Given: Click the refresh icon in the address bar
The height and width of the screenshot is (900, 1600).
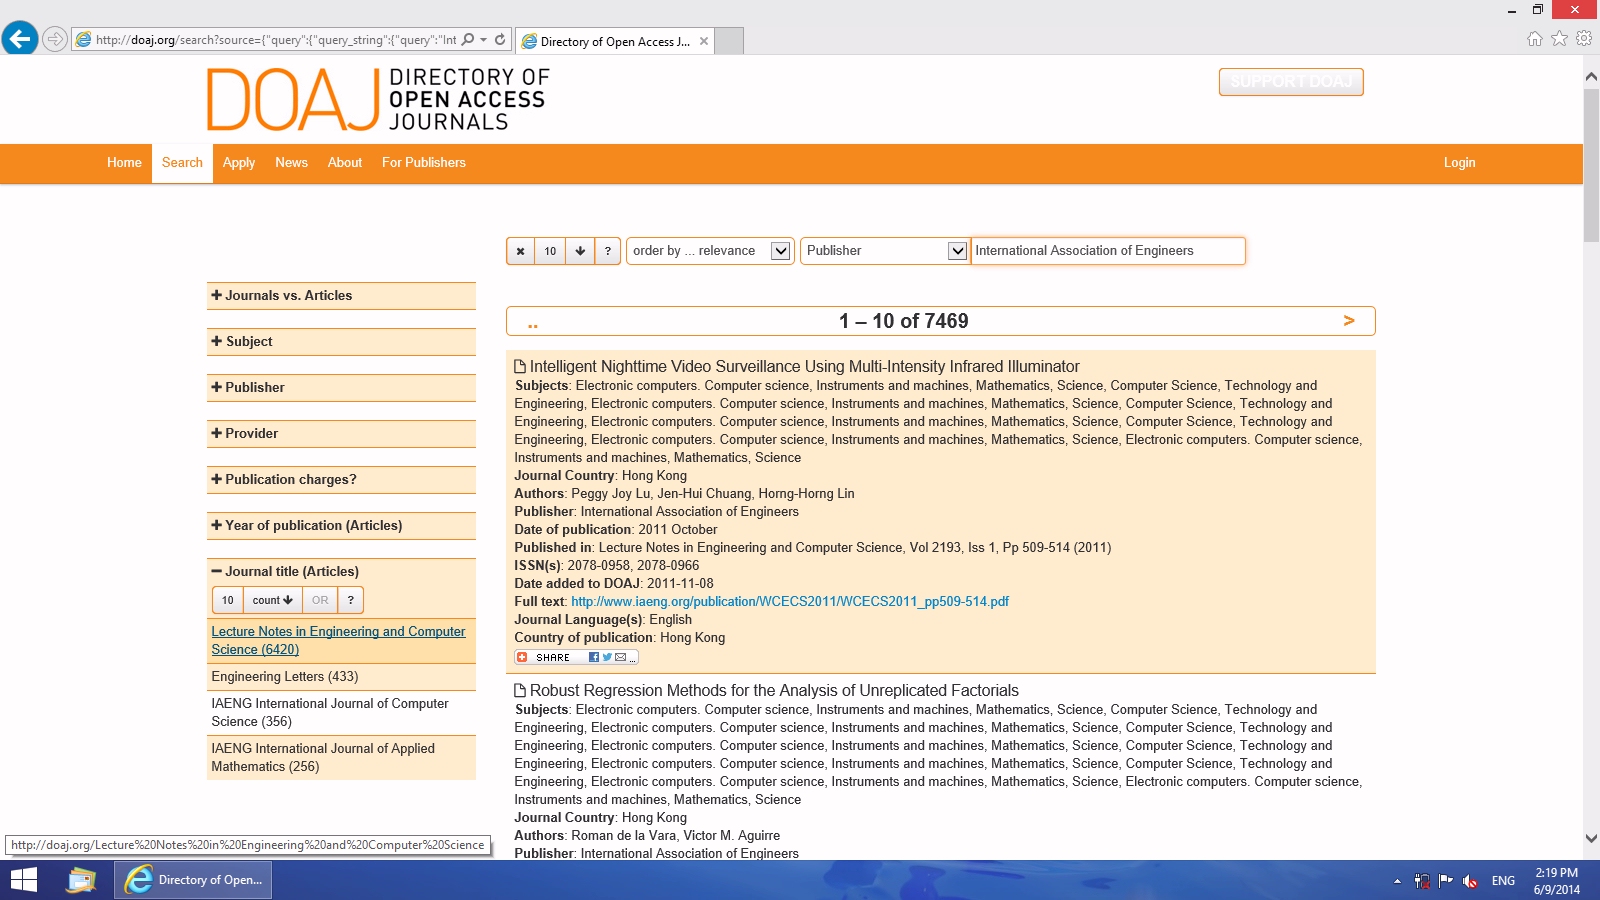Looking at the screenshot, I should coord(500,40).
